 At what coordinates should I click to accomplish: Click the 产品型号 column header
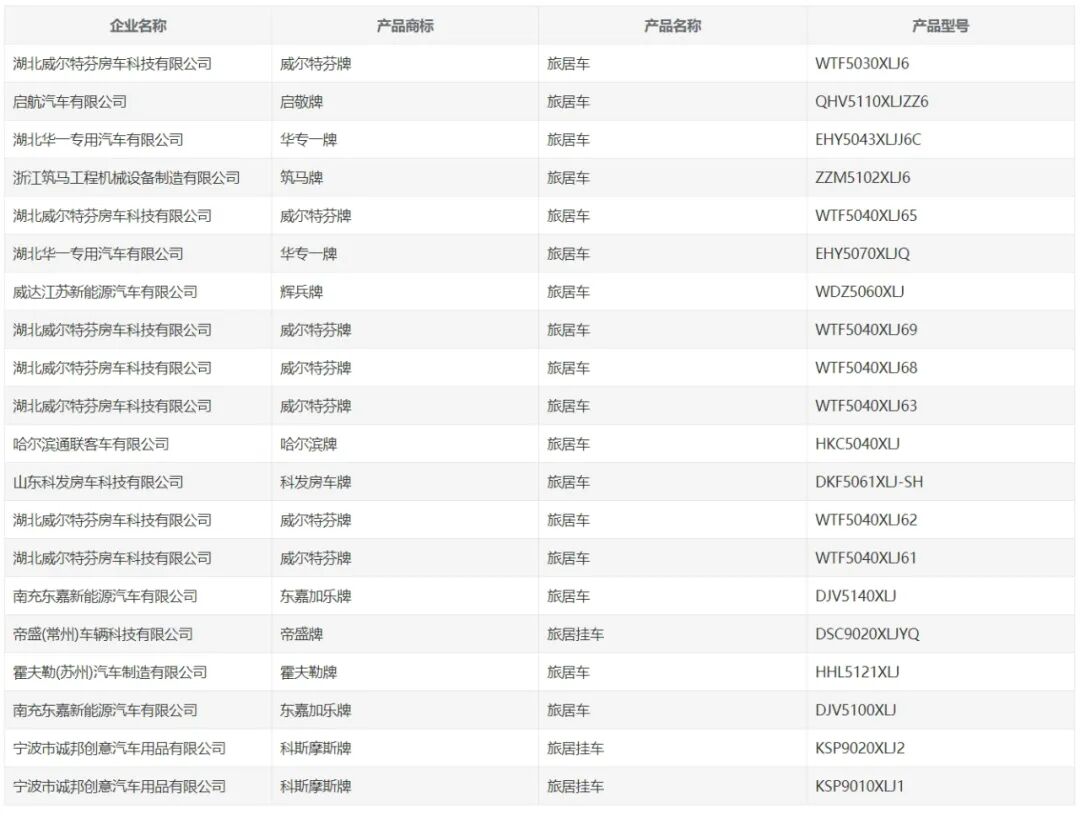click(940, 26)
